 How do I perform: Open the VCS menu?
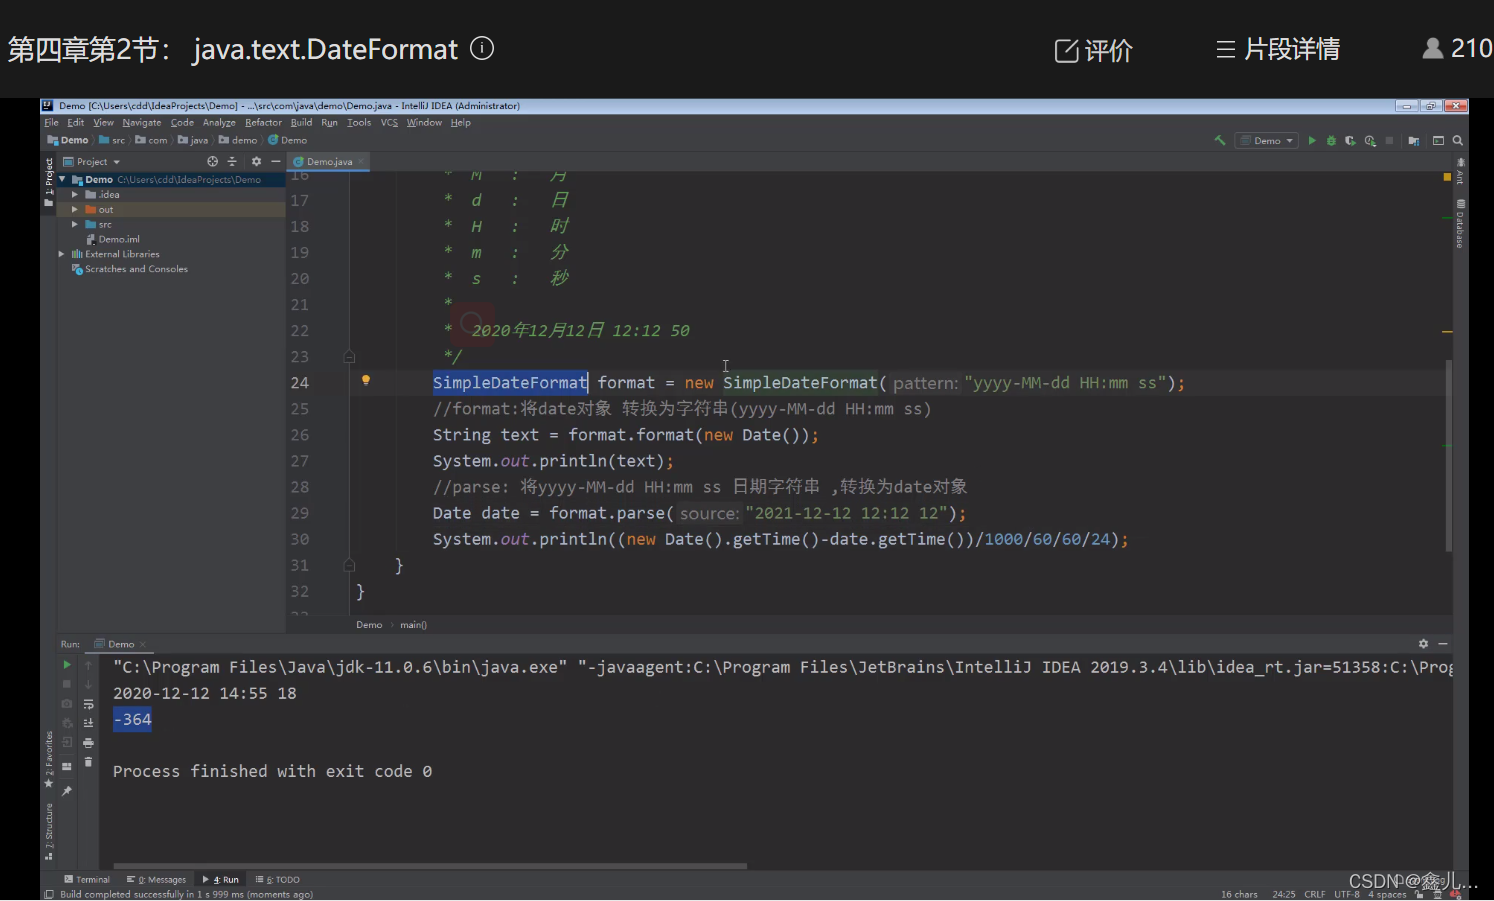point(389,123)
